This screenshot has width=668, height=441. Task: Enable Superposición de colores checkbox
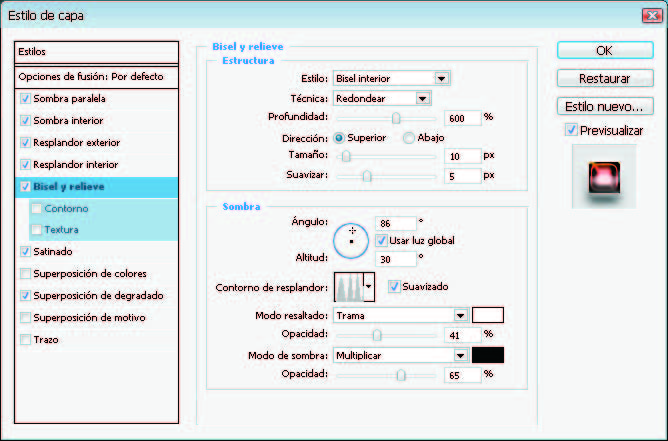point(26,274)
